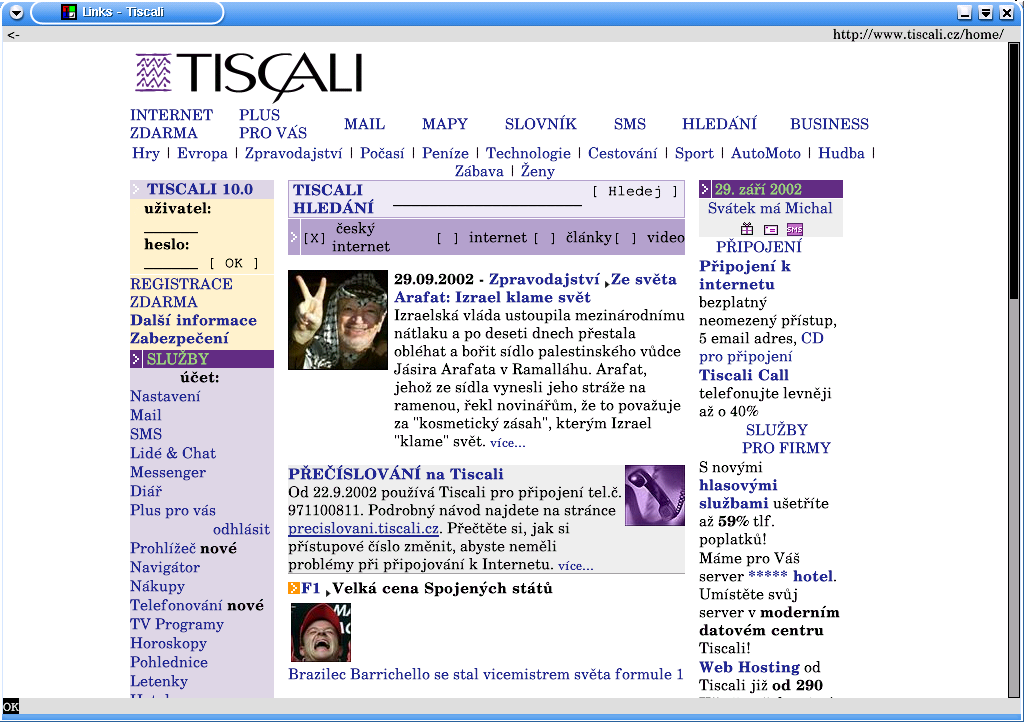Open Lidé & Chat in the sidebar
This screenshot has height=722, width=1024.
click(173, 453)
